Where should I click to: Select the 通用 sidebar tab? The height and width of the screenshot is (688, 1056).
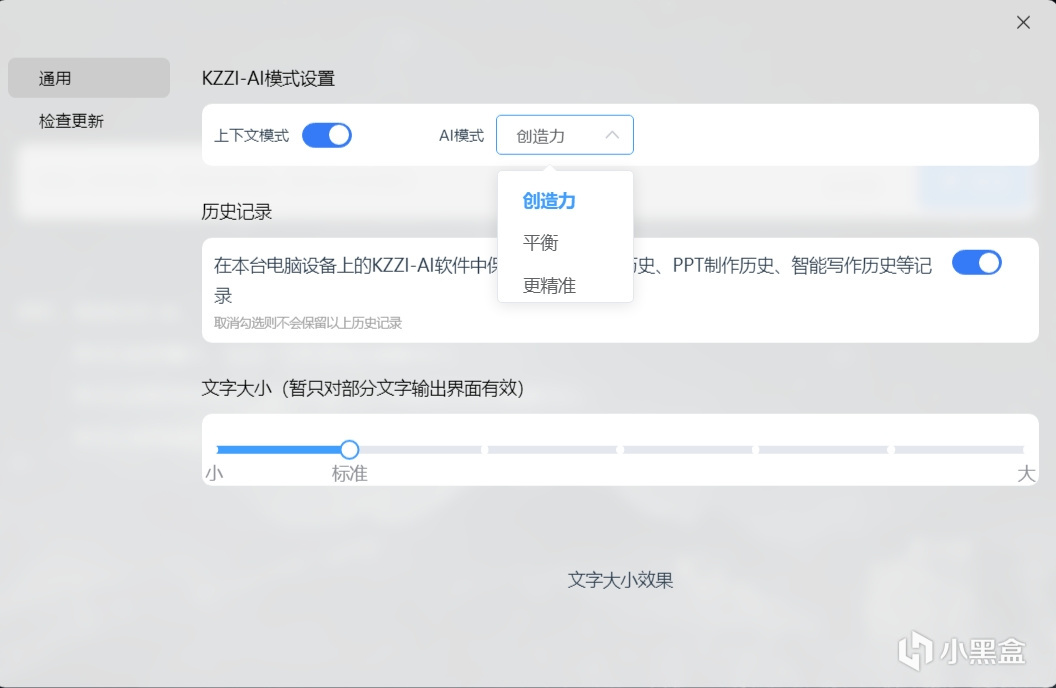(x=89, y=78)
